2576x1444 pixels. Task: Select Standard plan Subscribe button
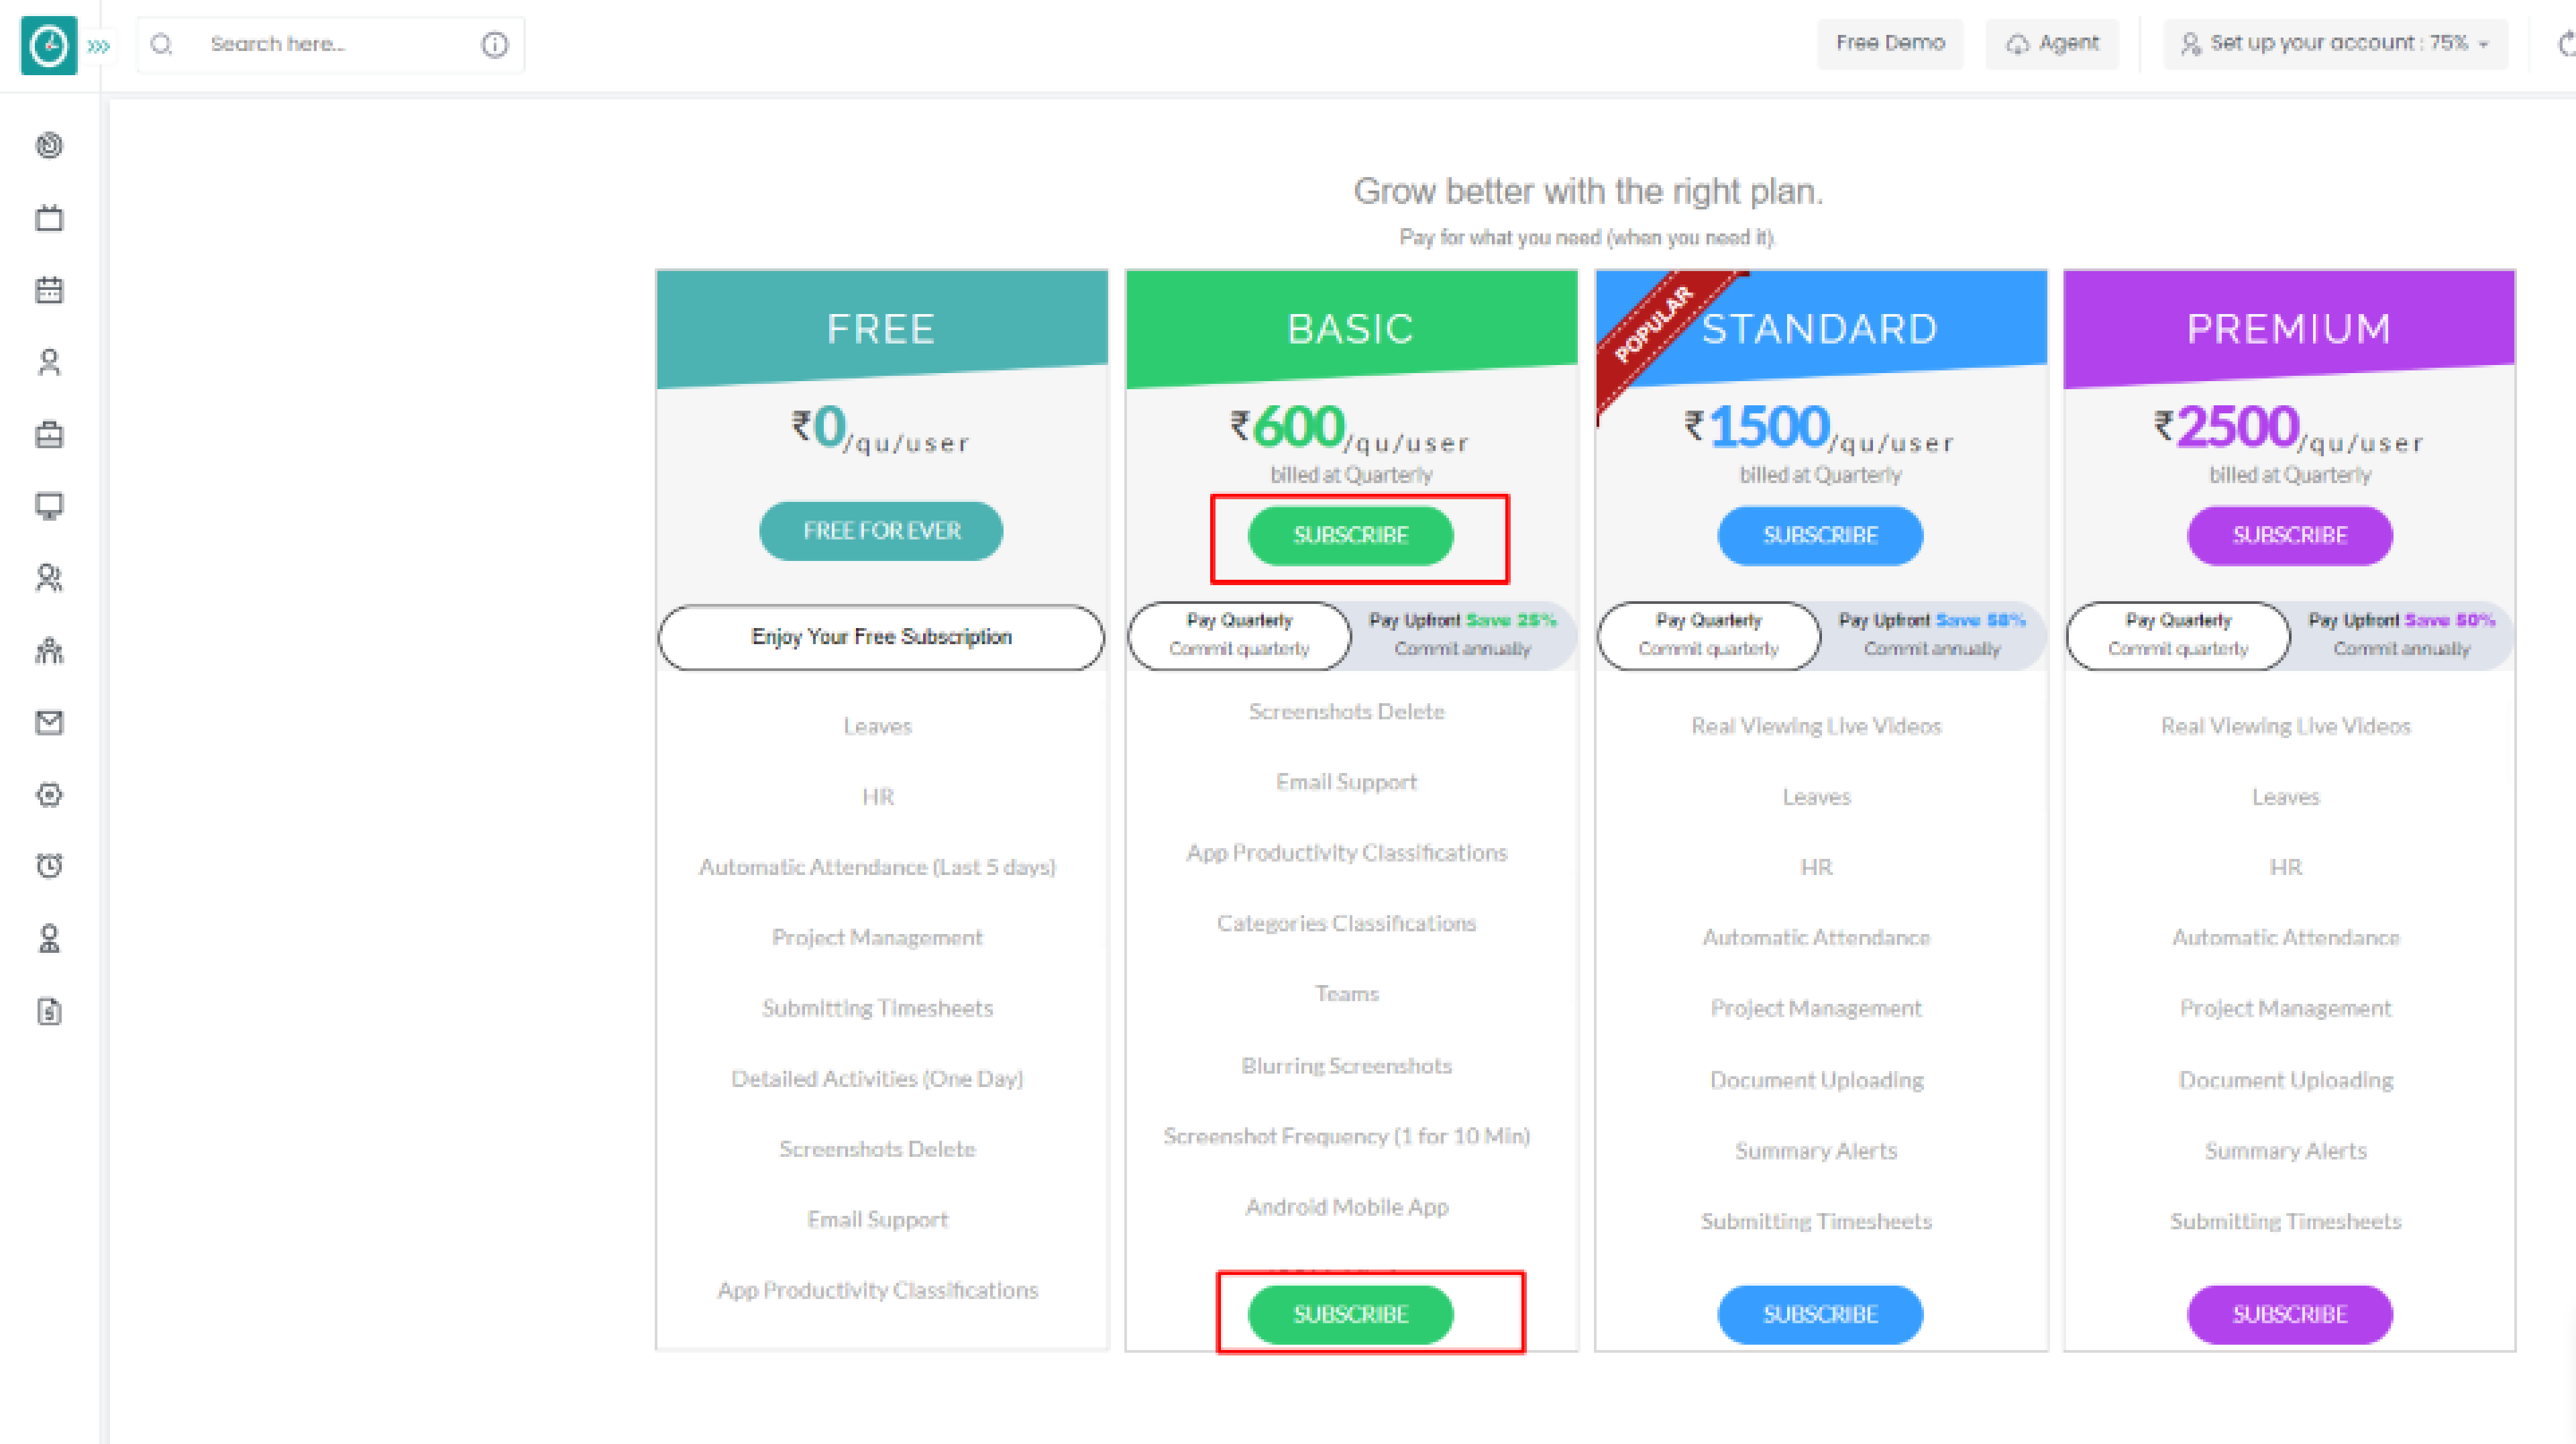click(1817, 534)
